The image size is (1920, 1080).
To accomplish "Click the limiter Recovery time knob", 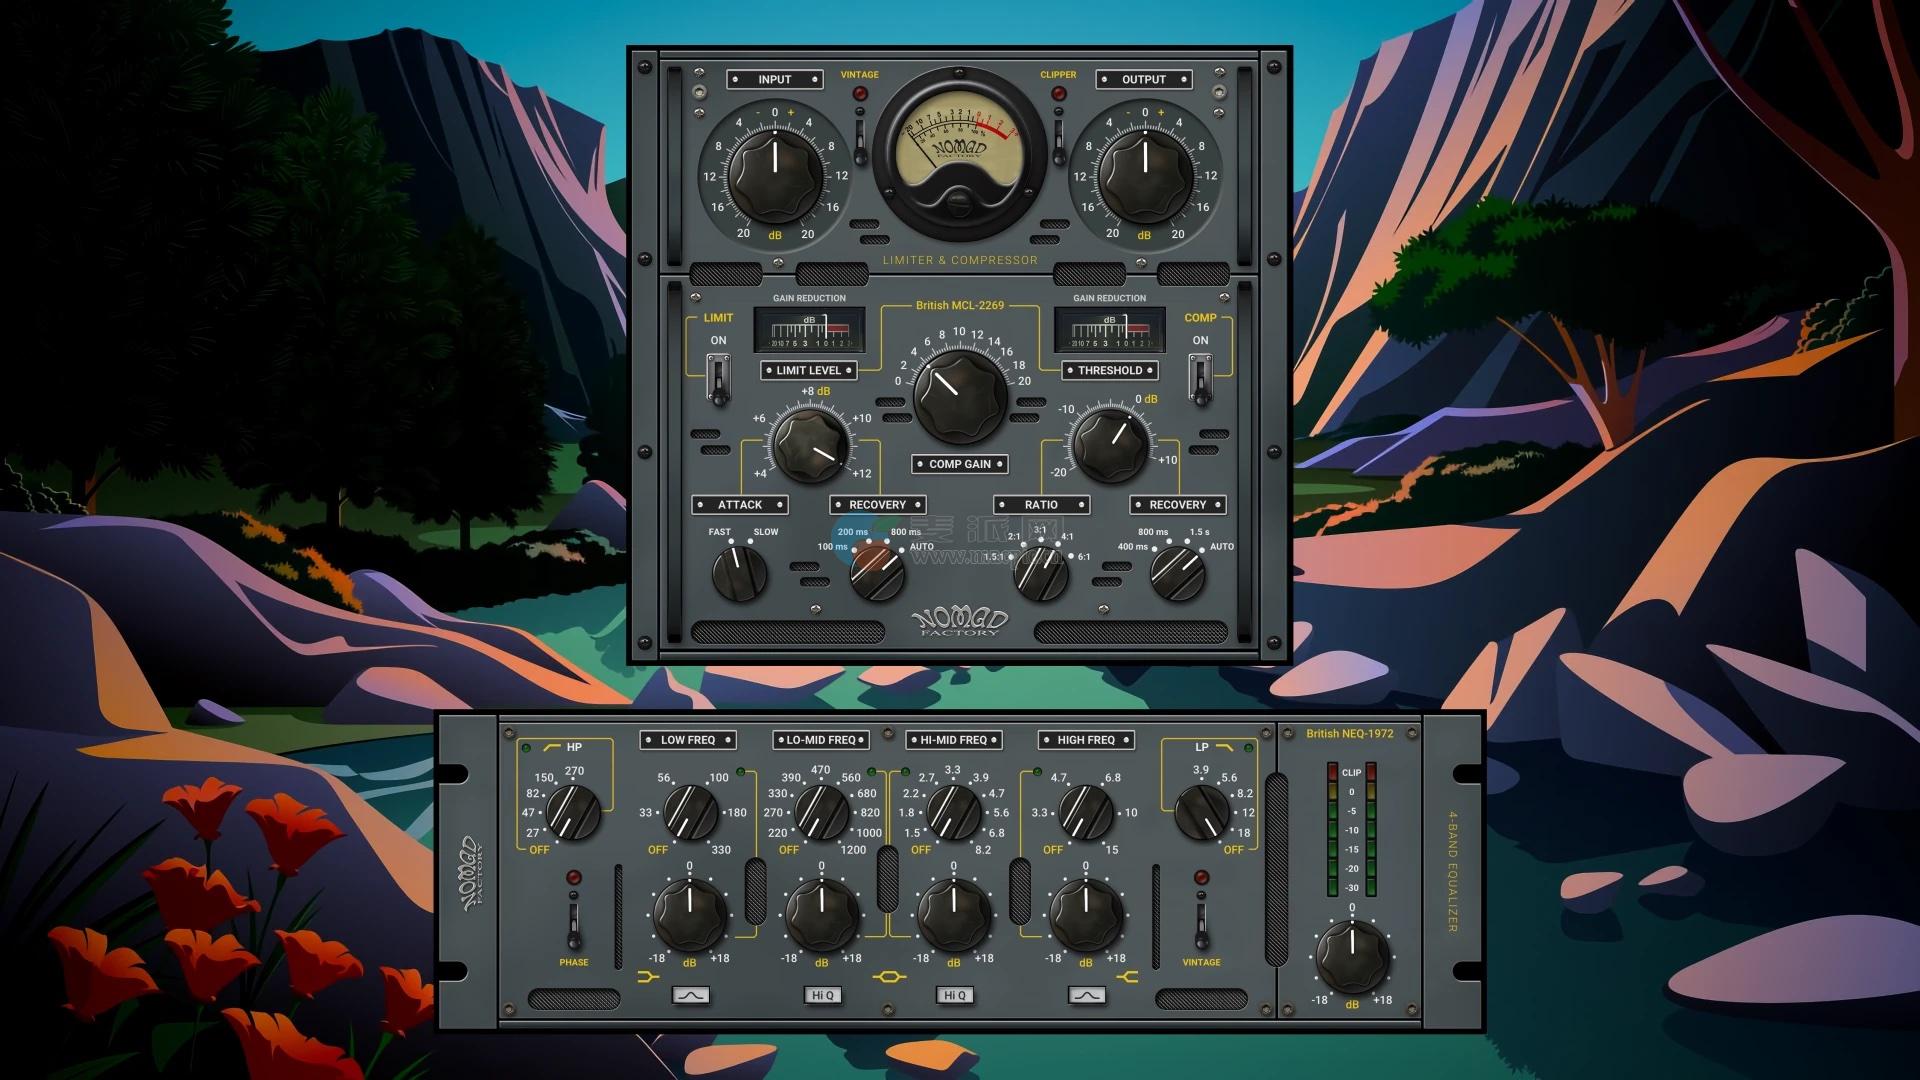I will click(877, 574).
